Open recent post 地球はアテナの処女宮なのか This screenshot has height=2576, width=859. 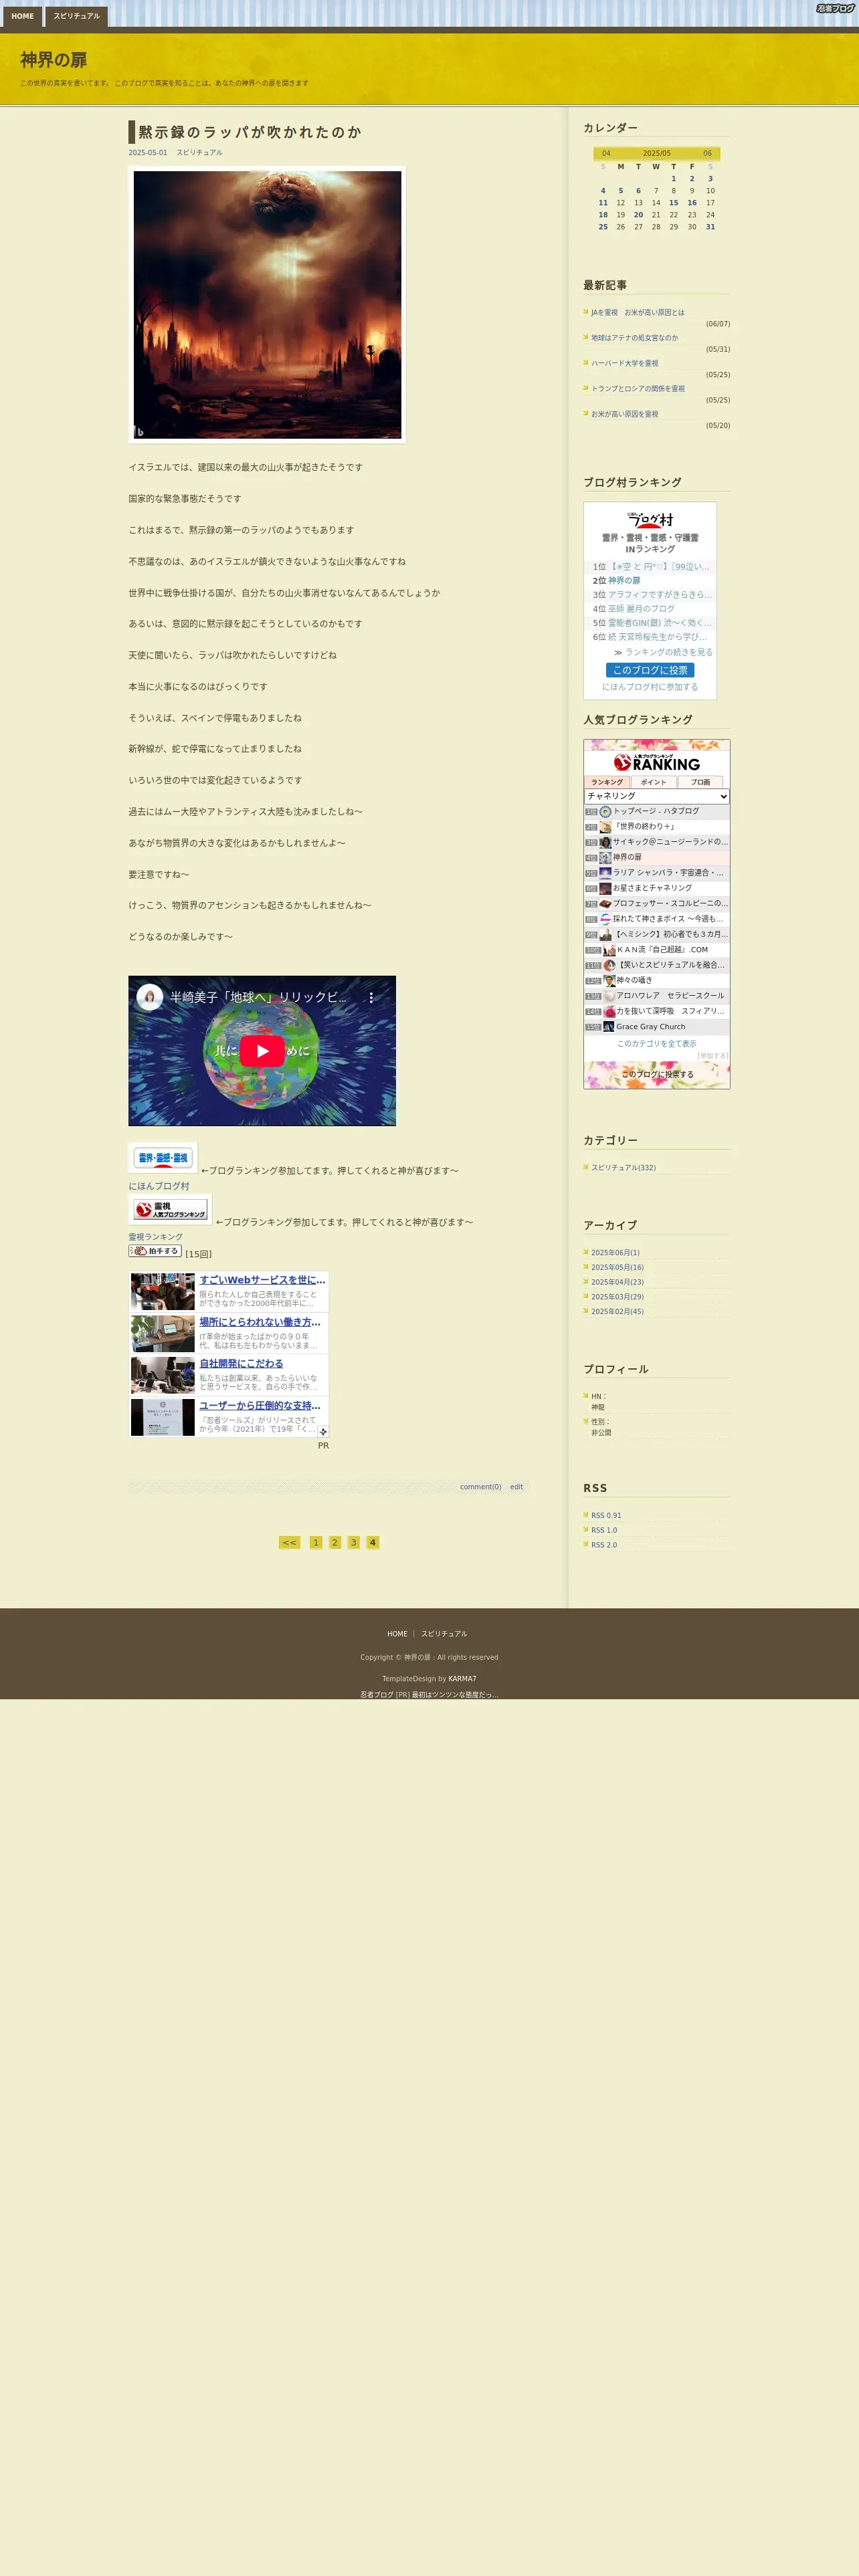point(634,338)
